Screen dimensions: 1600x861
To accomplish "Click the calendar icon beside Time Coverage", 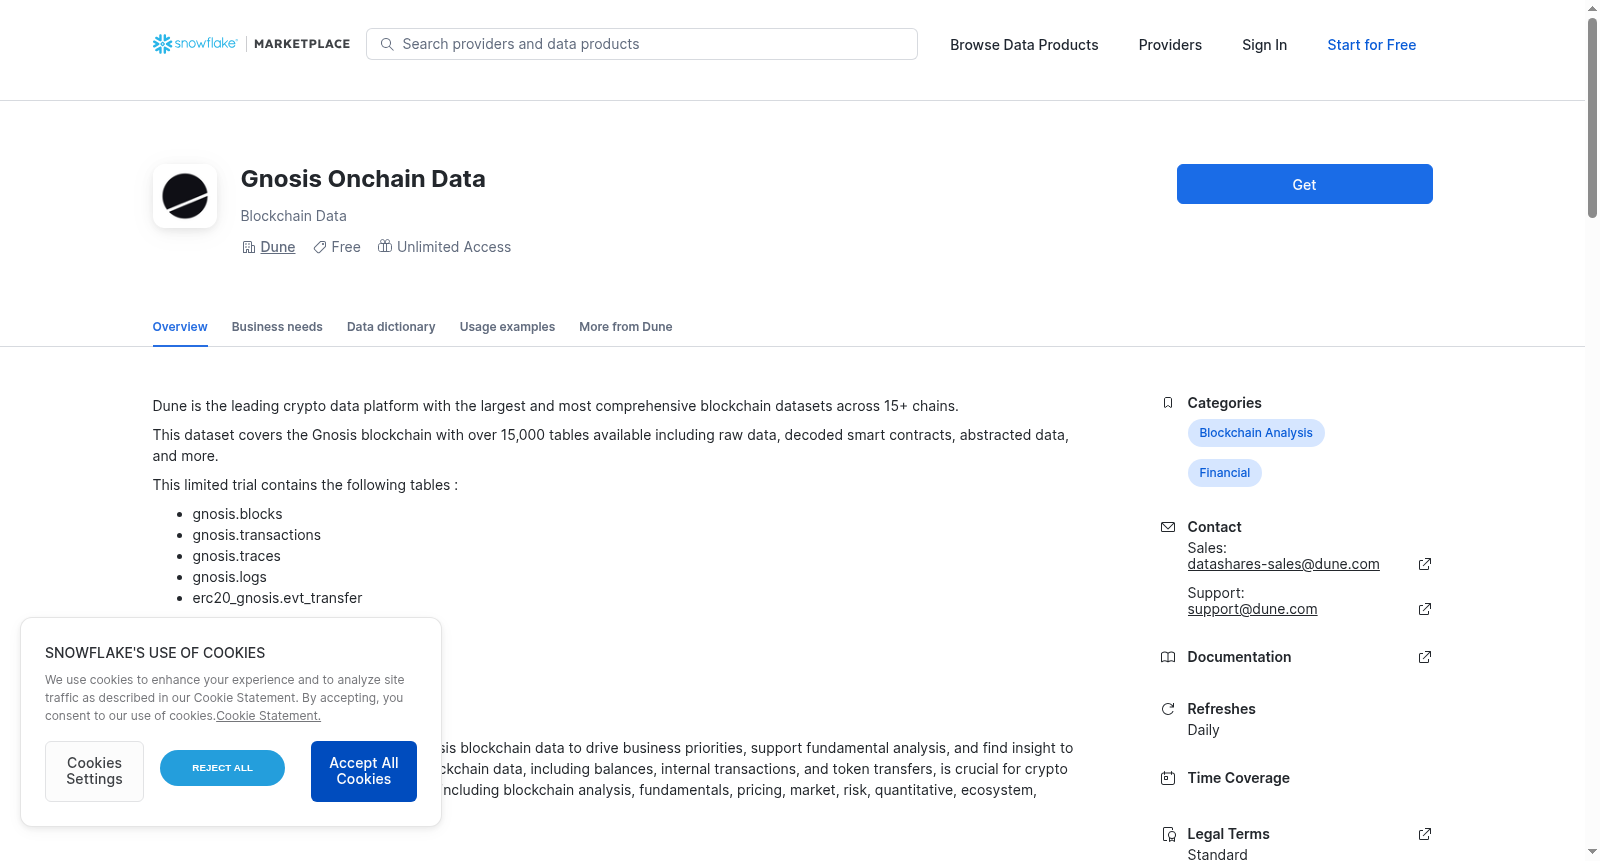I will (x=1168, y=778).
